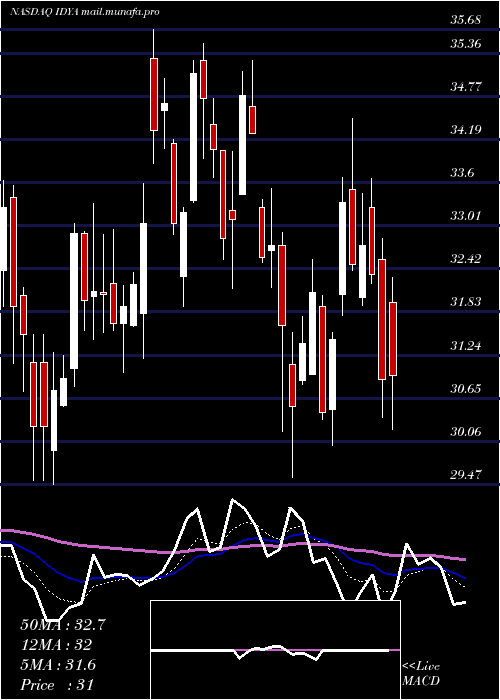The width and height of the screenshot is (500, 700).
Task: Click the 5MA : 31.6 indicator text
Action: (x=58, y=665)
